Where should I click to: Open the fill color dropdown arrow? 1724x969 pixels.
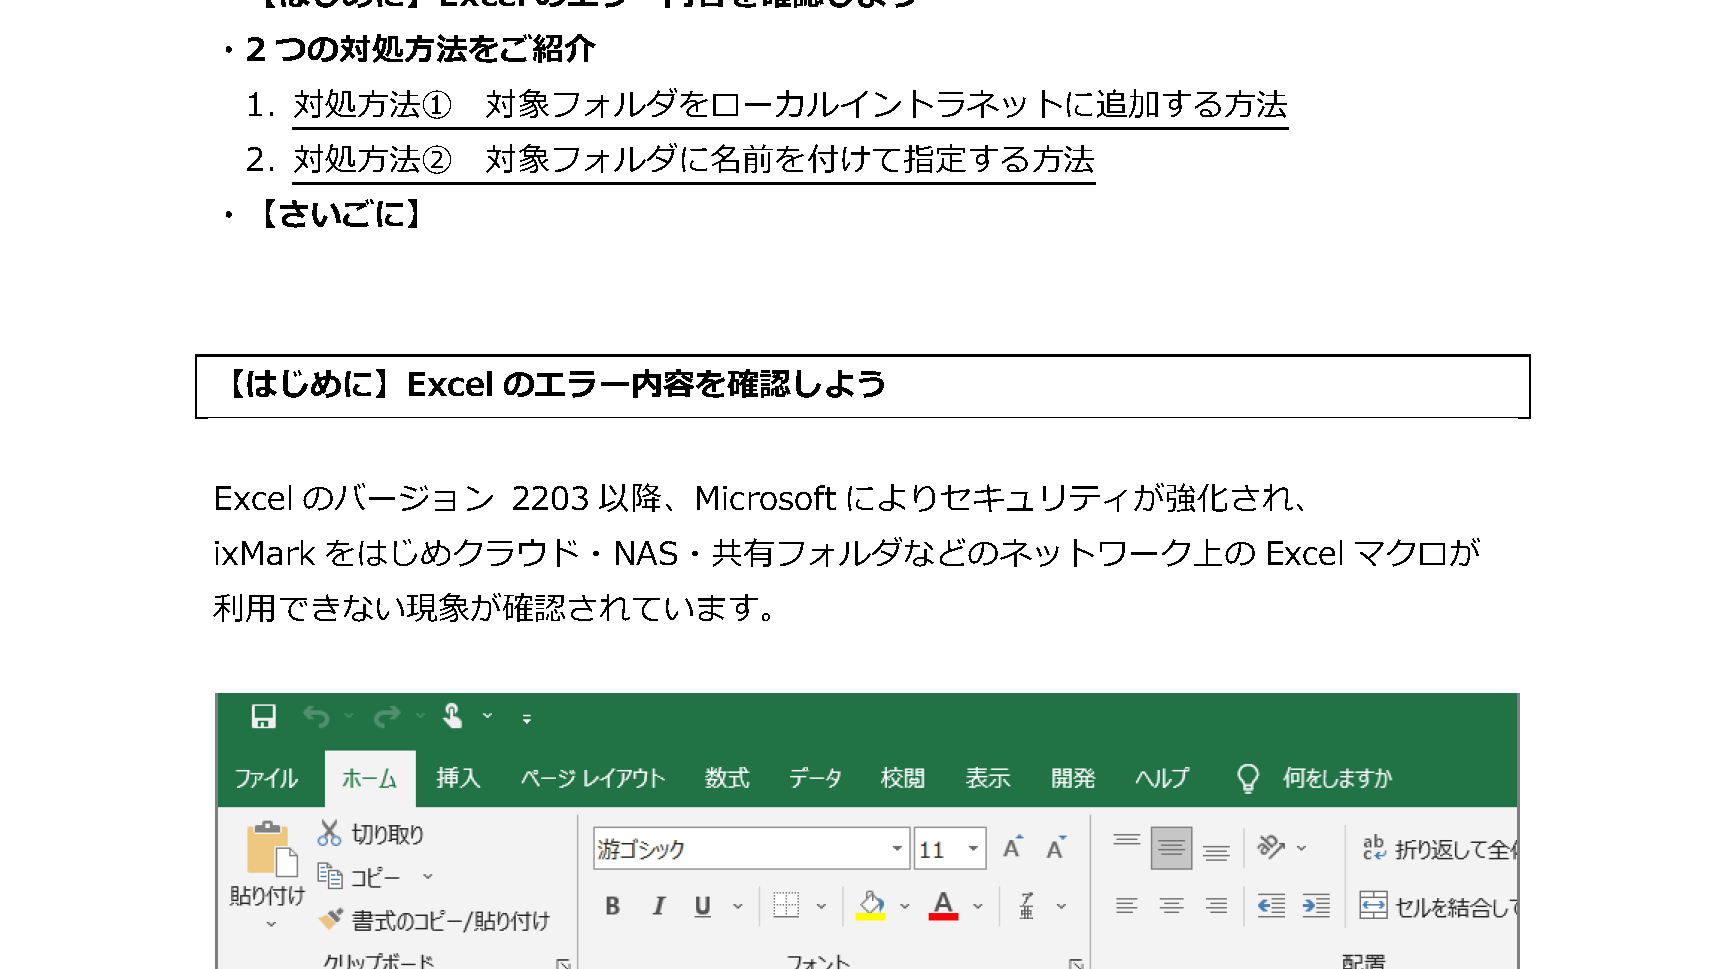(x=905, y=906)
